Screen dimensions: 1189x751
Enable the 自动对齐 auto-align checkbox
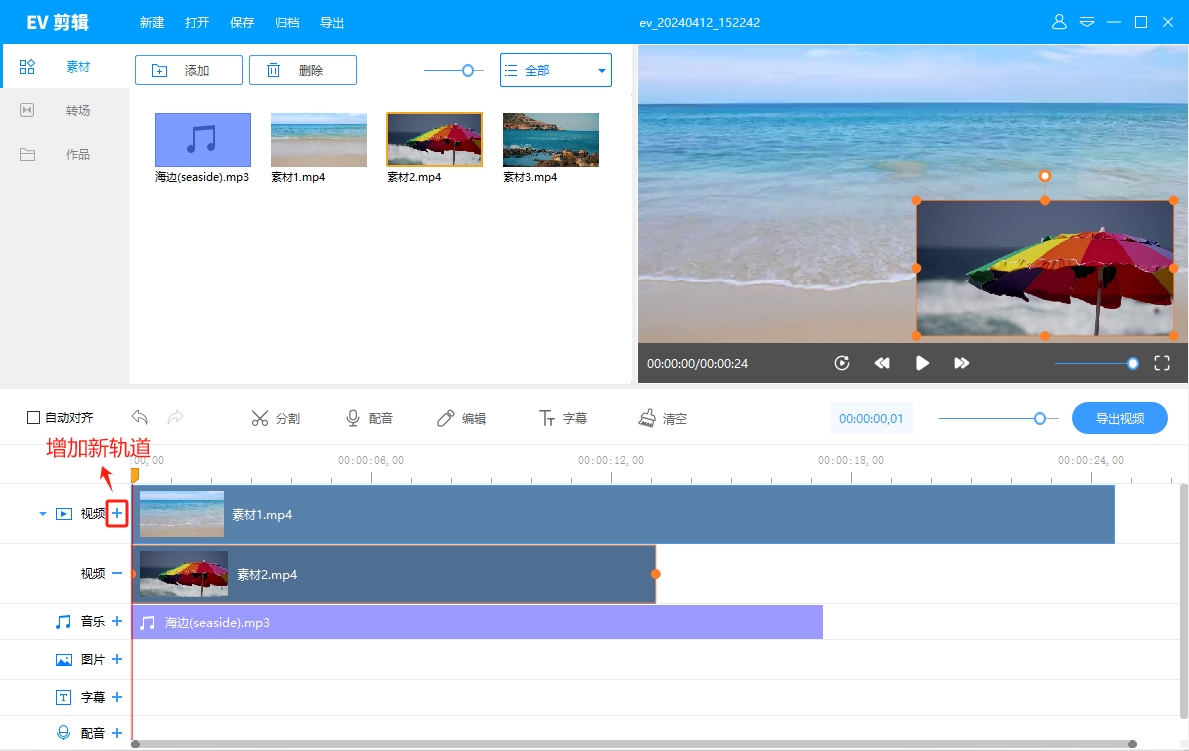tap(33, 418)
